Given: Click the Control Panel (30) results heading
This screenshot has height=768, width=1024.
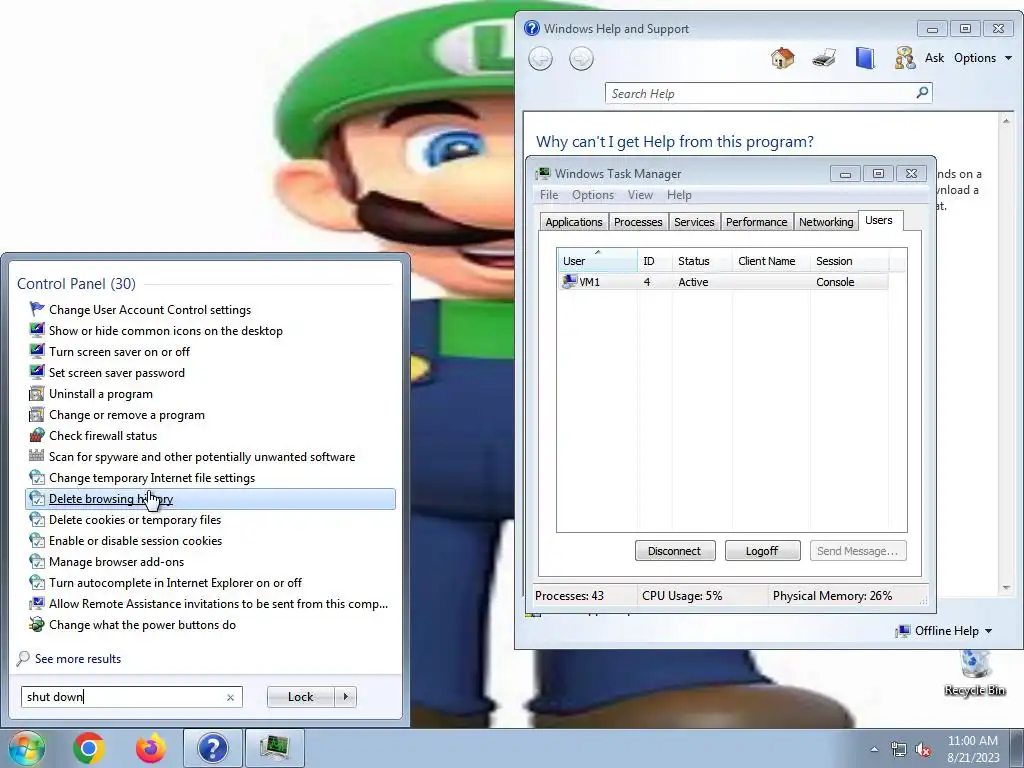Looking at the screenshot, I should 76,283.
